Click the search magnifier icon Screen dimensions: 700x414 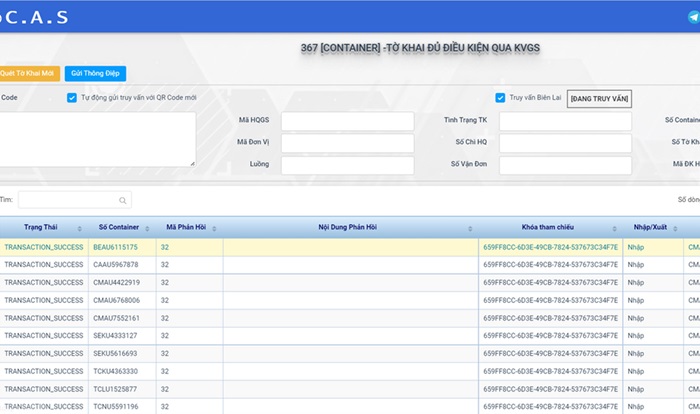[x=123, y=200]
